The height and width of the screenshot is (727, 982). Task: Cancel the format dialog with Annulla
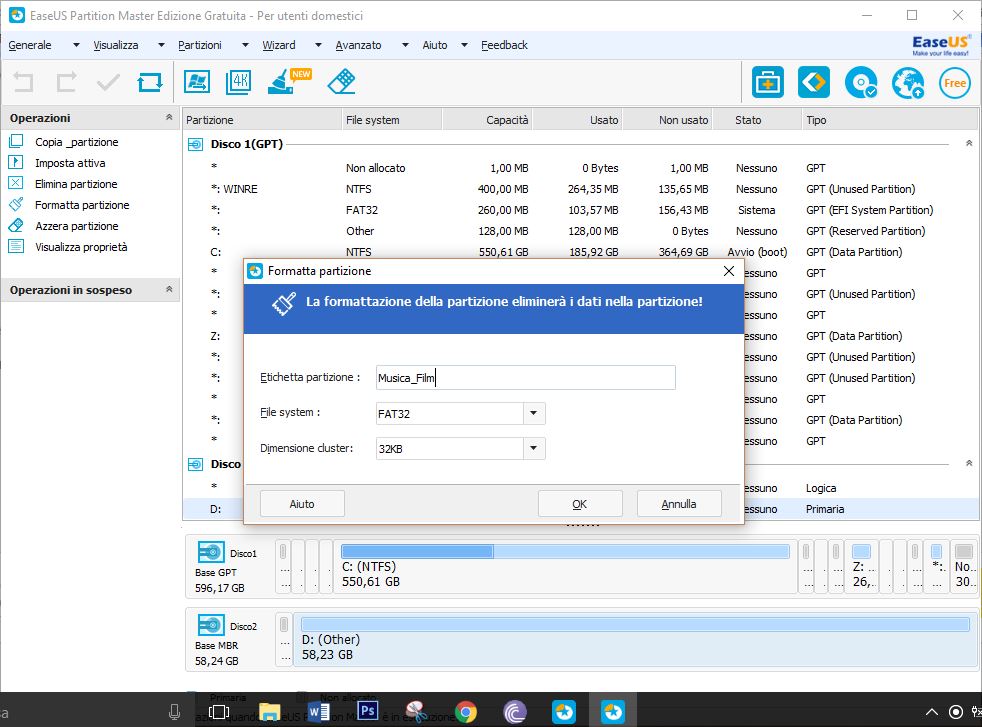pyautogui.click(x=679, y=504)
